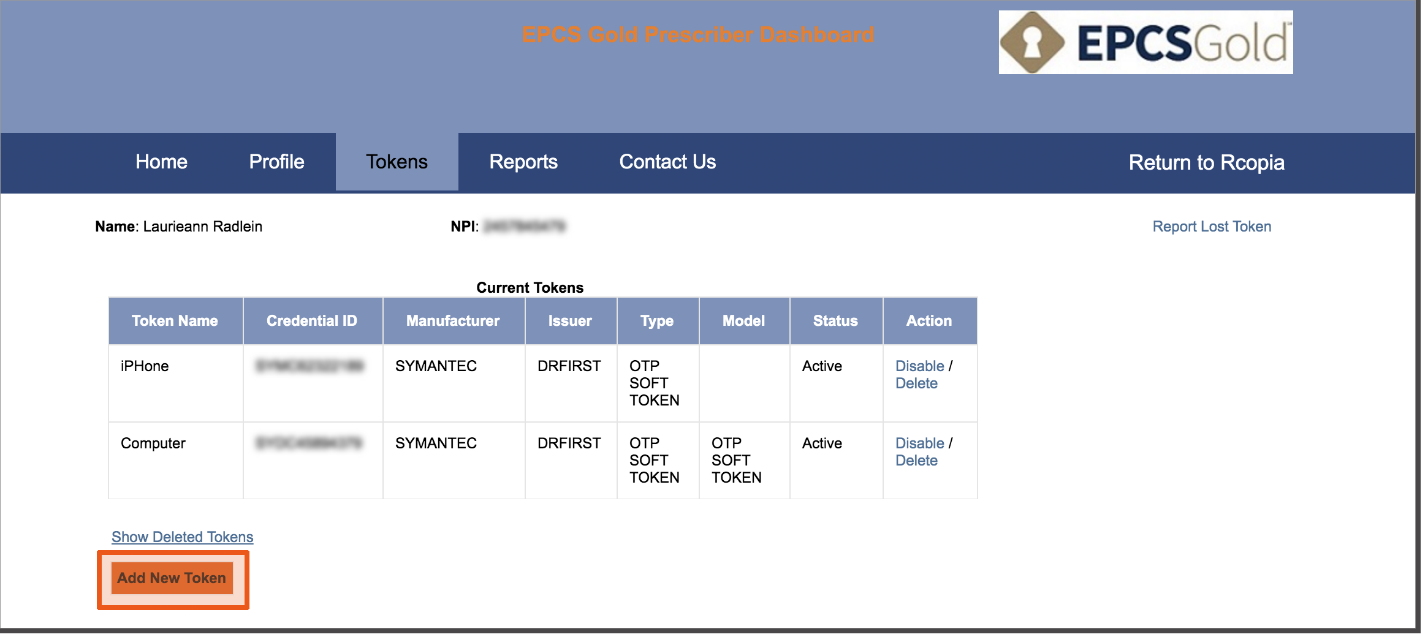
Task: Click the Token Name column header
Action: [175, 321]
